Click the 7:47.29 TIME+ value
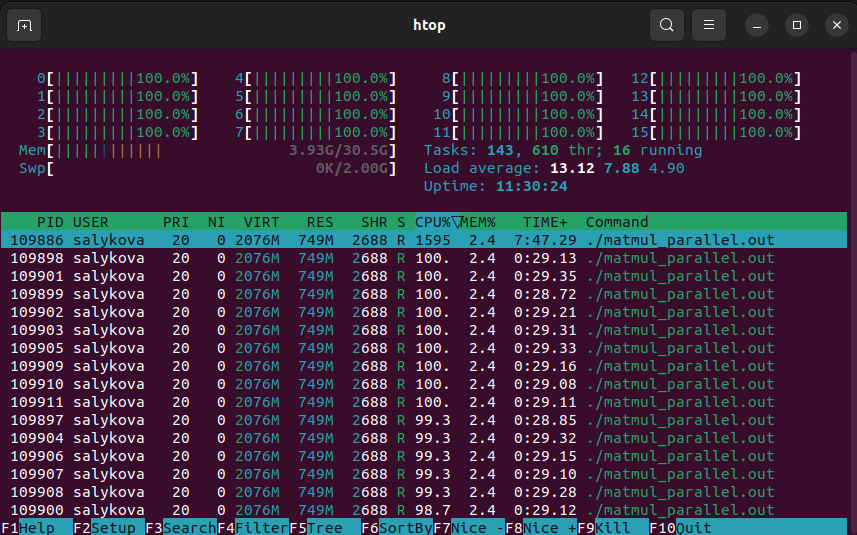This screenshot has width=857, height=535. (x=545, y=240)
